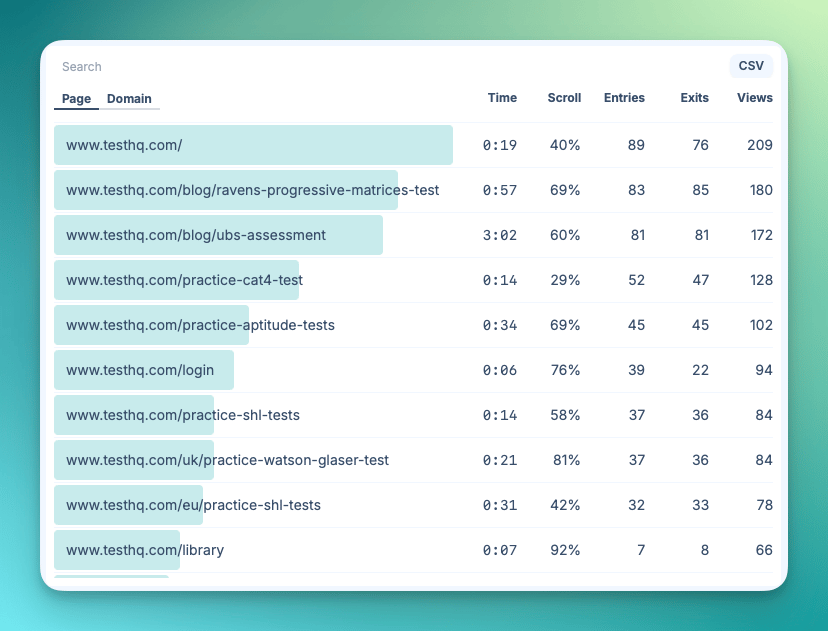Click the CSV export button

pyautogui.click(x=751, y=66)
